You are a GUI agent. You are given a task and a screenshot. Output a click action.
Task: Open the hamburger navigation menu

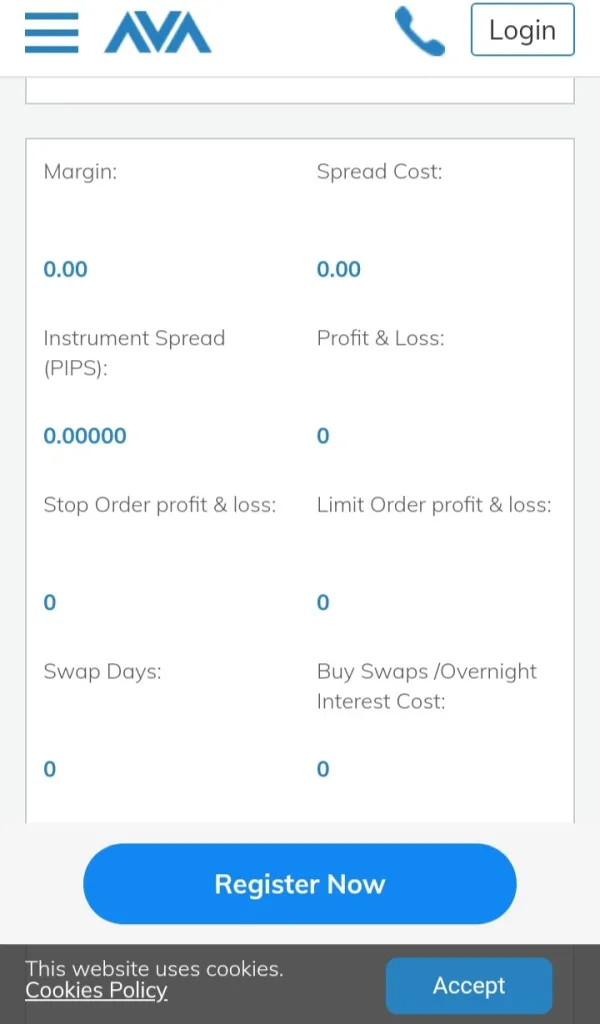point(51,32)
